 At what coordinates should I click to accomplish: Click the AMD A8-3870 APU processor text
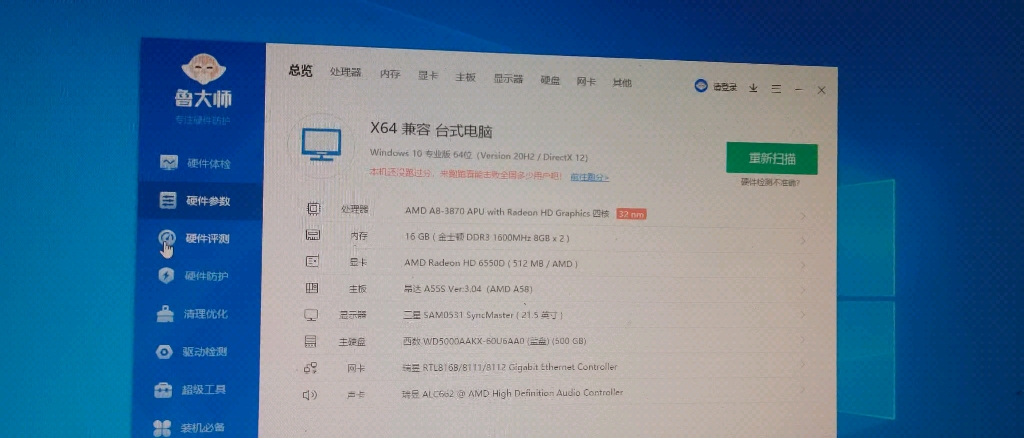507,211
